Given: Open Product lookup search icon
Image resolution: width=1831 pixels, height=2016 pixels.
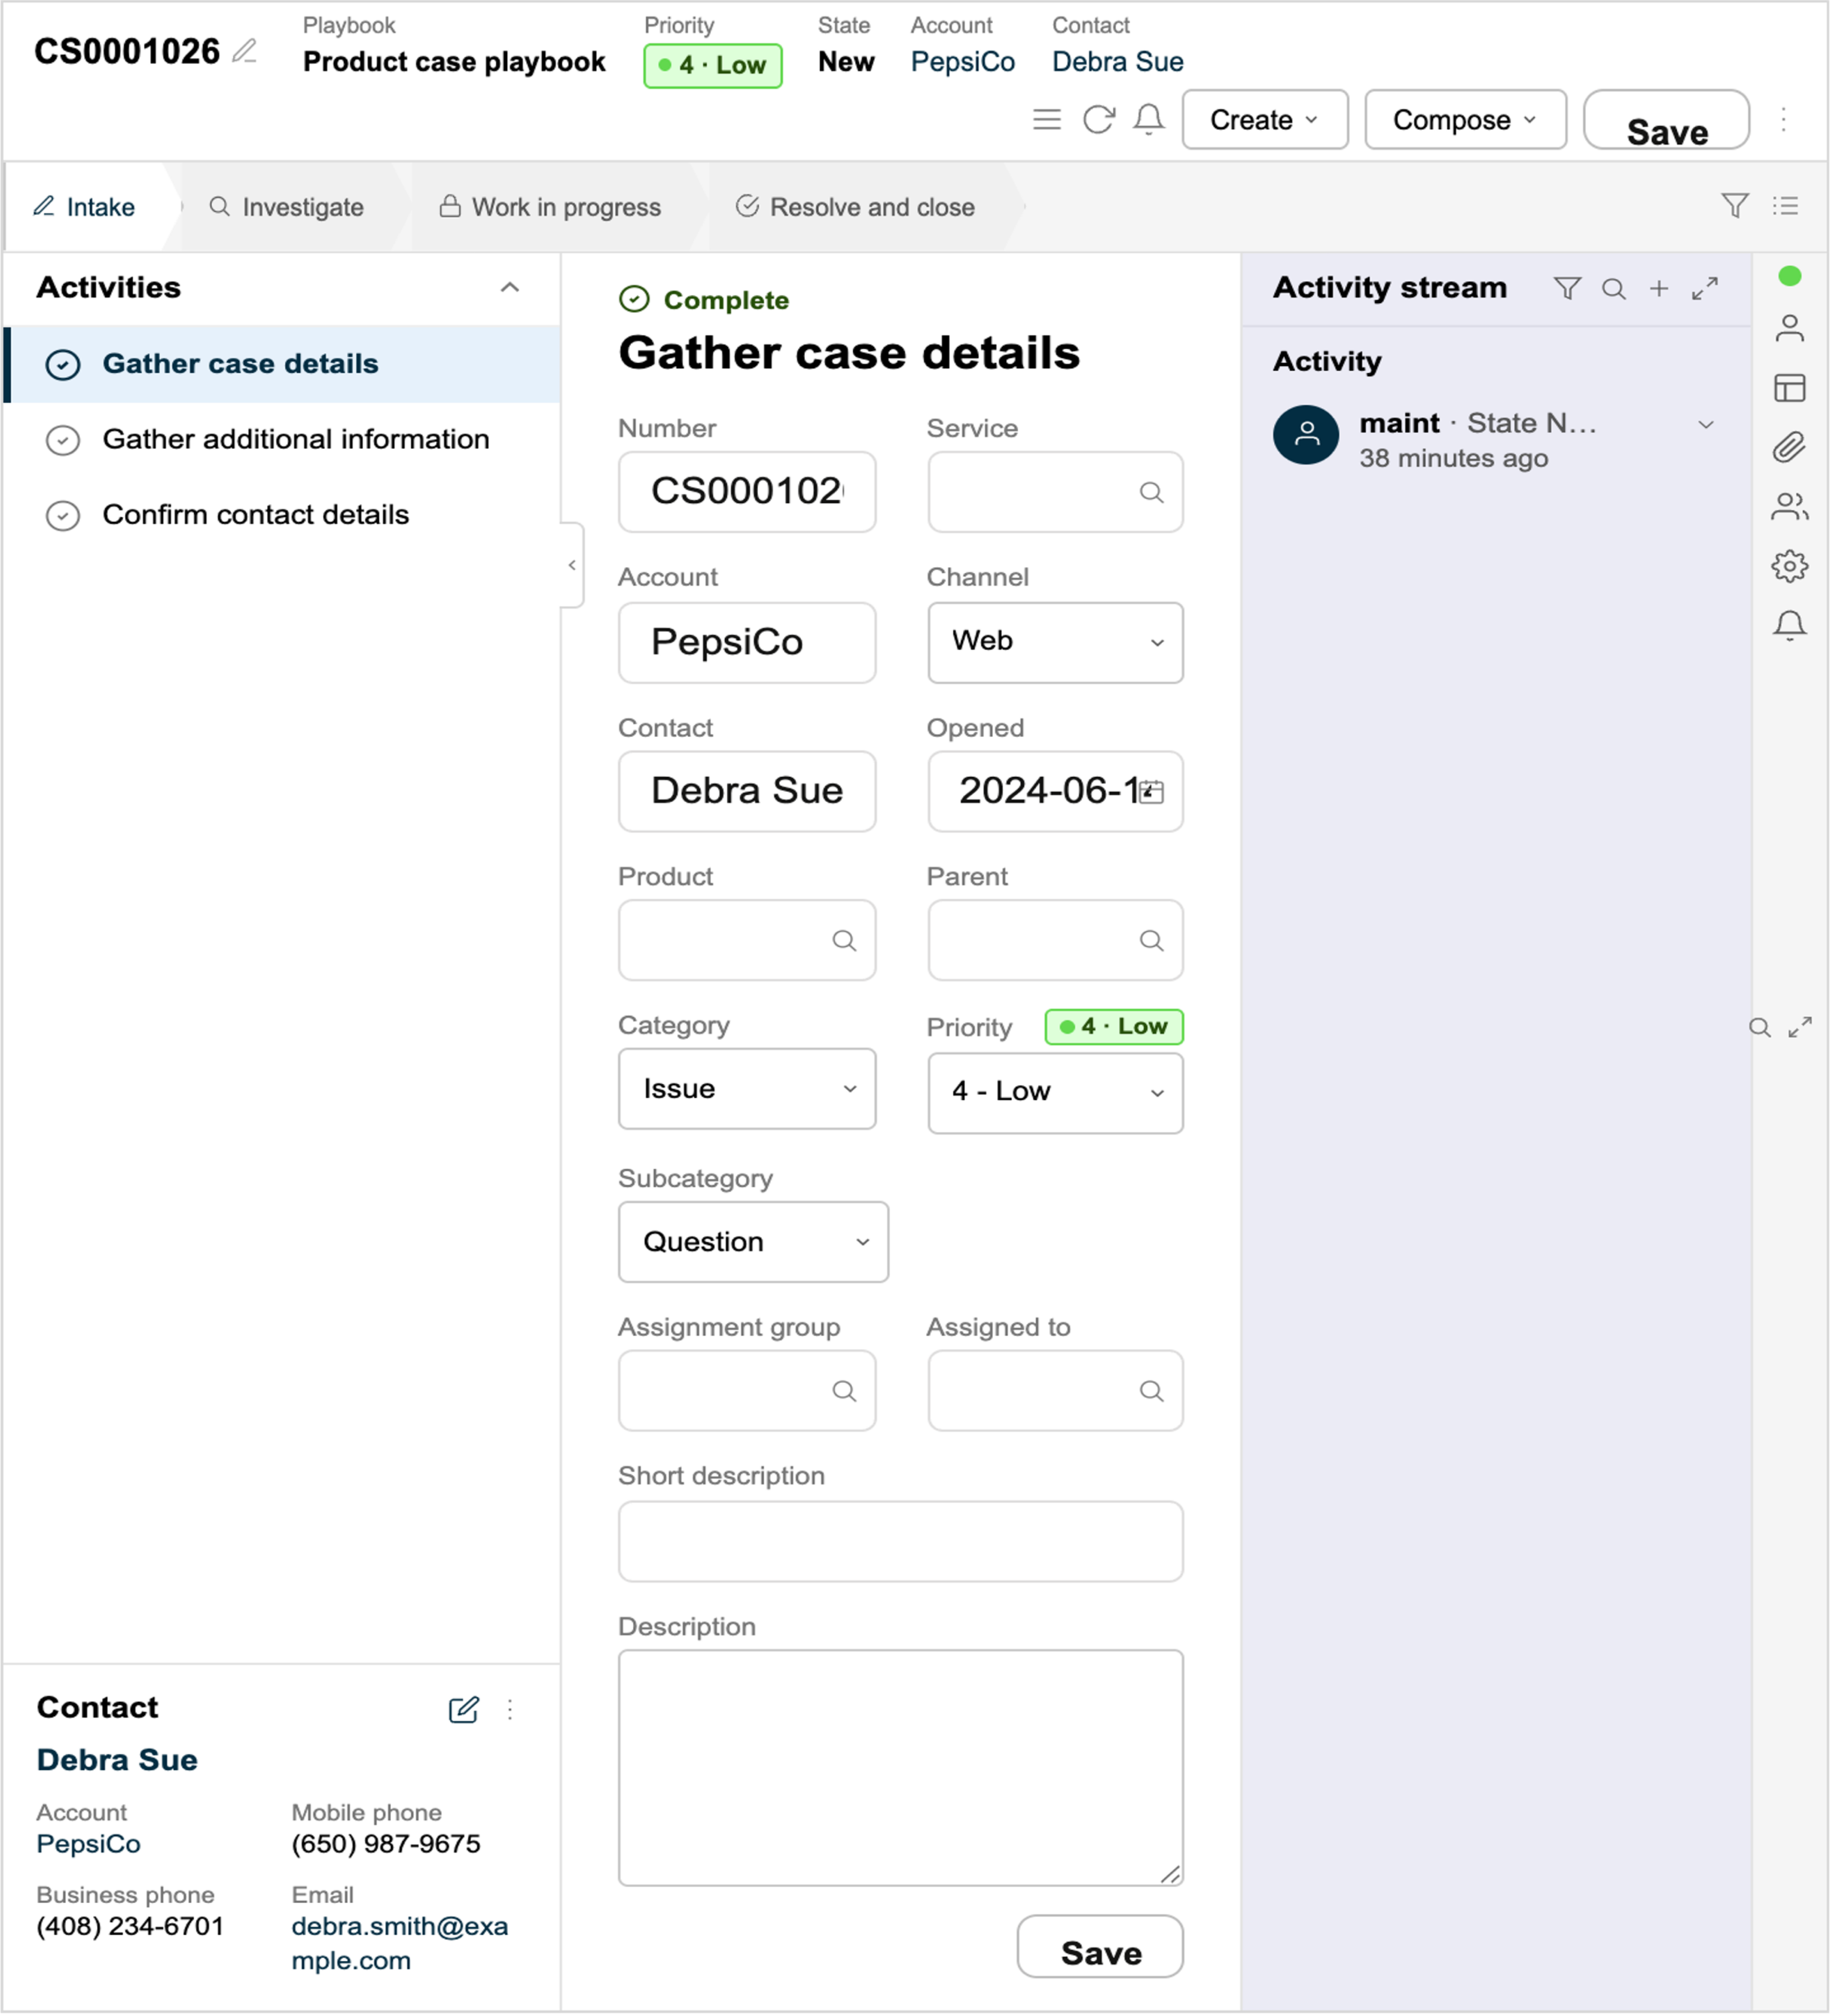Looking at the screenshot, I should point(844,941).
